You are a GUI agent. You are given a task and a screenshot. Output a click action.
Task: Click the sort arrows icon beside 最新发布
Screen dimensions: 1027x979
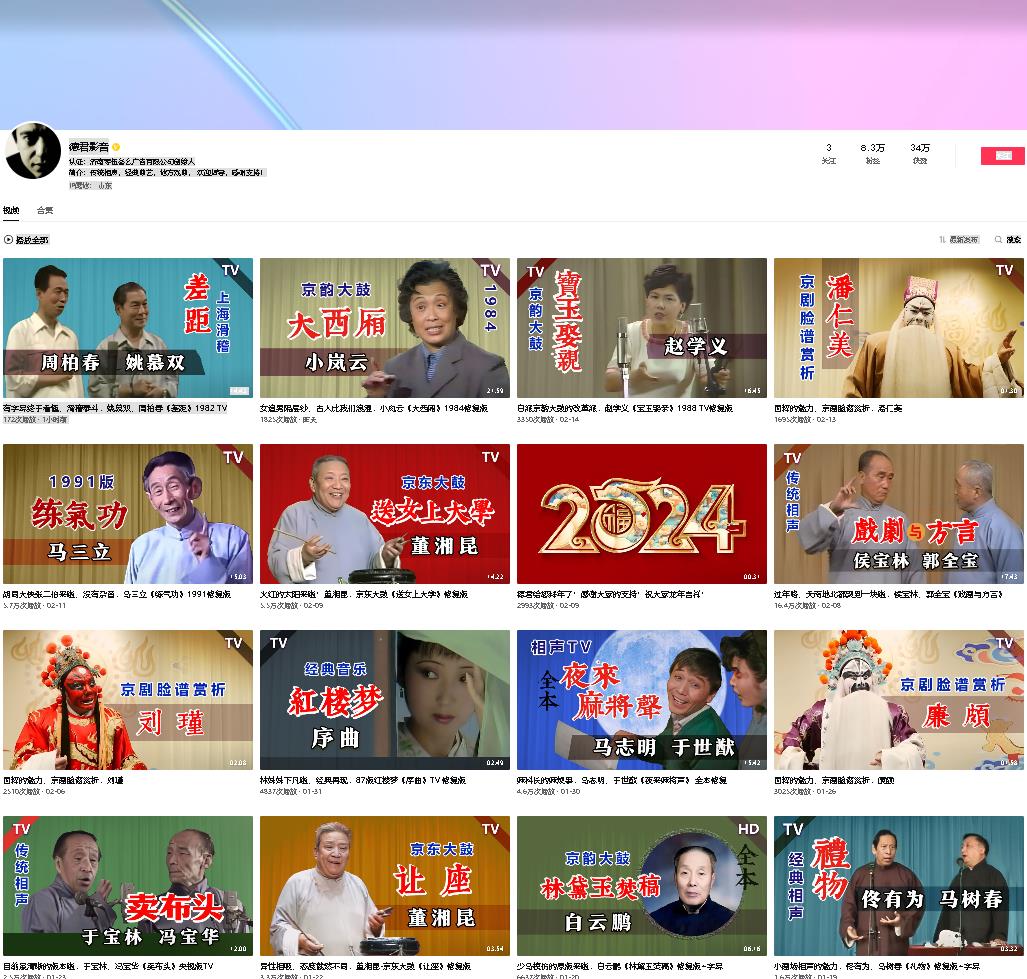pos(942,240)
